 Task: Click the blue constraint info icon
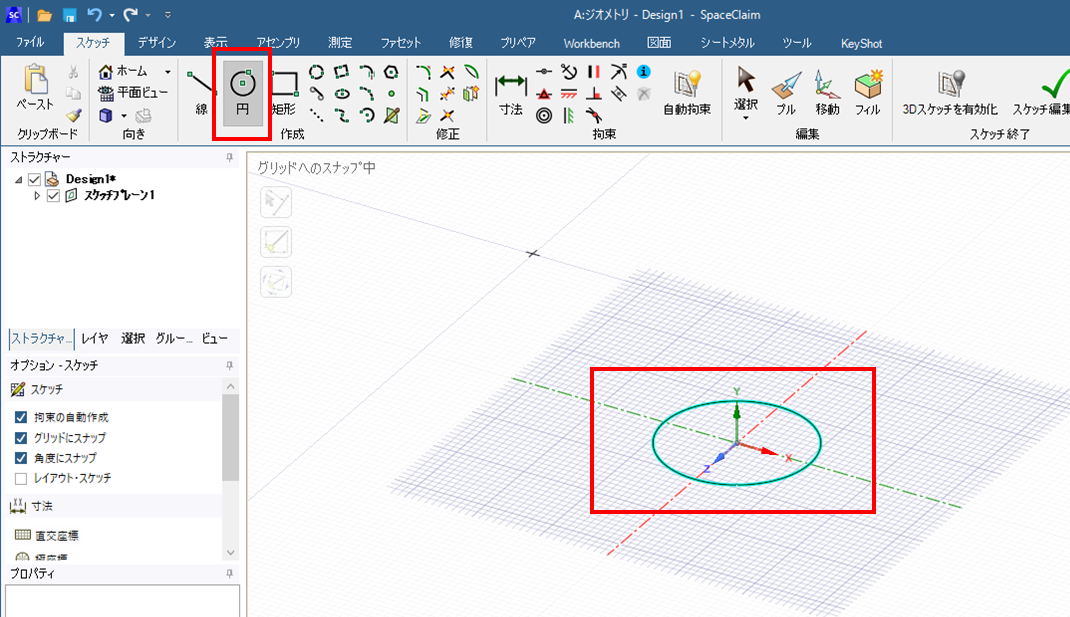[643, 72]
